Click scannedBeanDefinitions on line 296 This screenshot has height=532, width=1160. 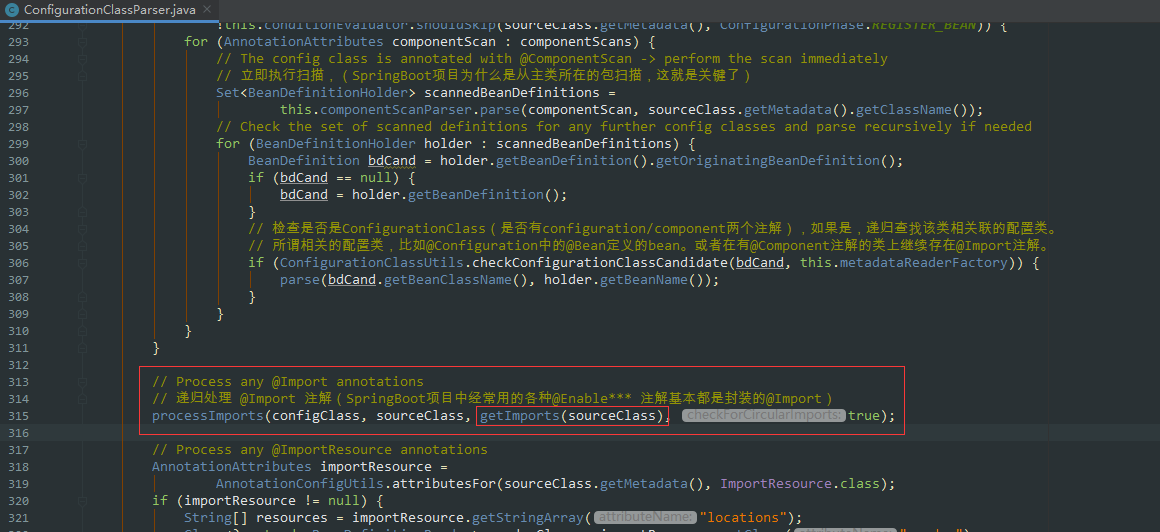(511, 92)
